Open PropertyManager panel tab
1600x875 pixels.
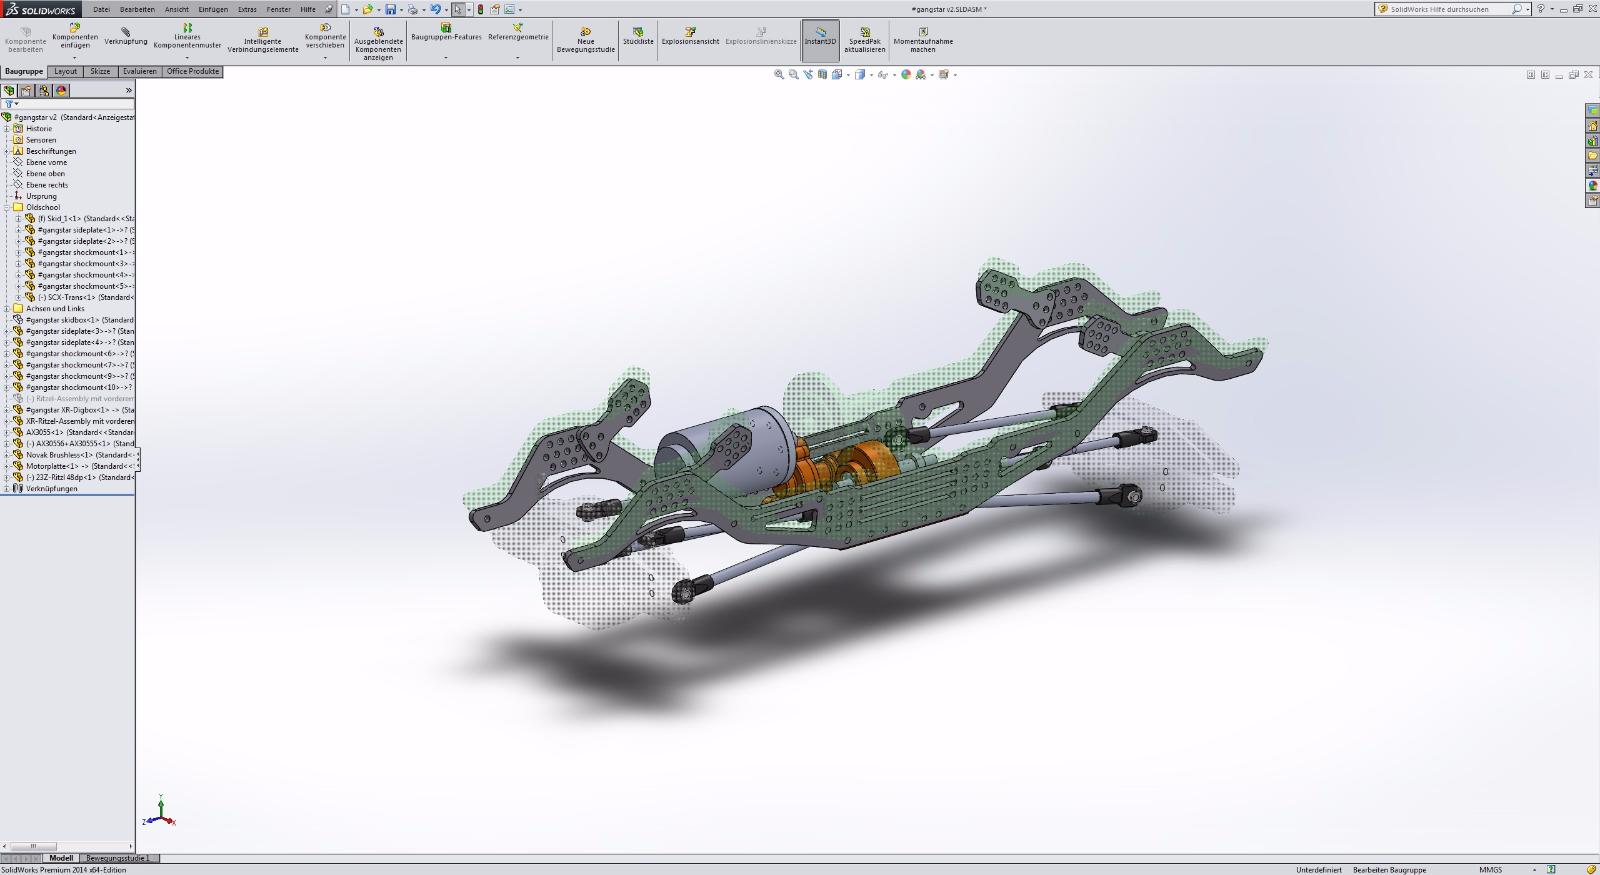coord(26,90)
